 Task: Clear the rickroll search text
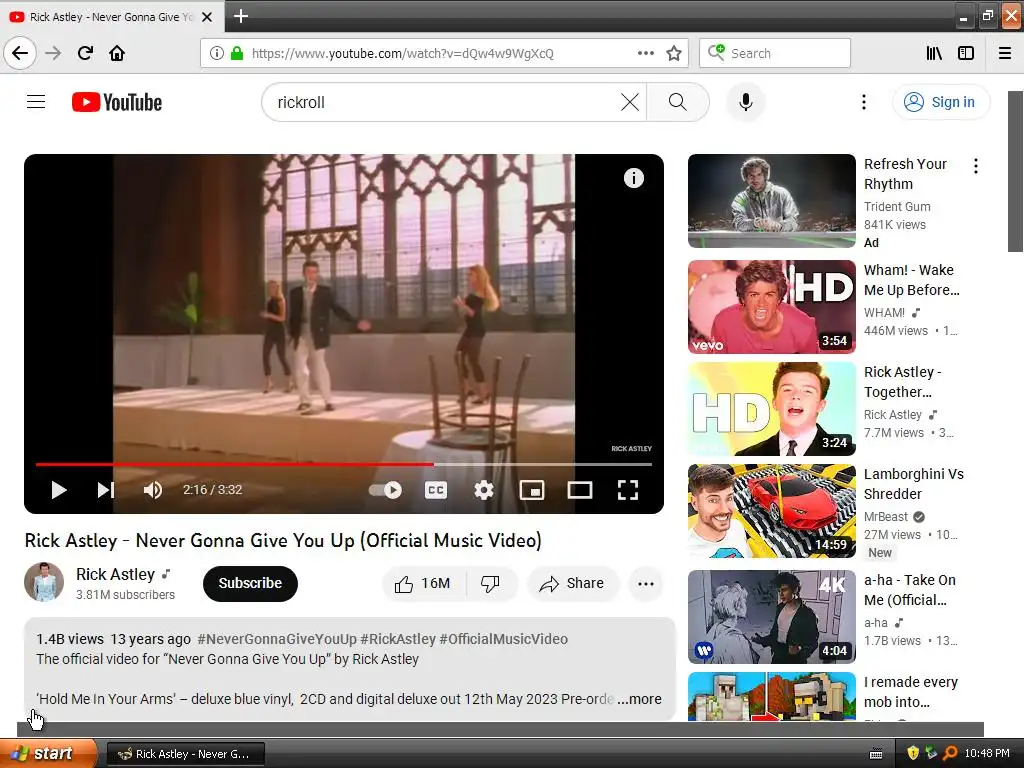[x=630, y=102]
